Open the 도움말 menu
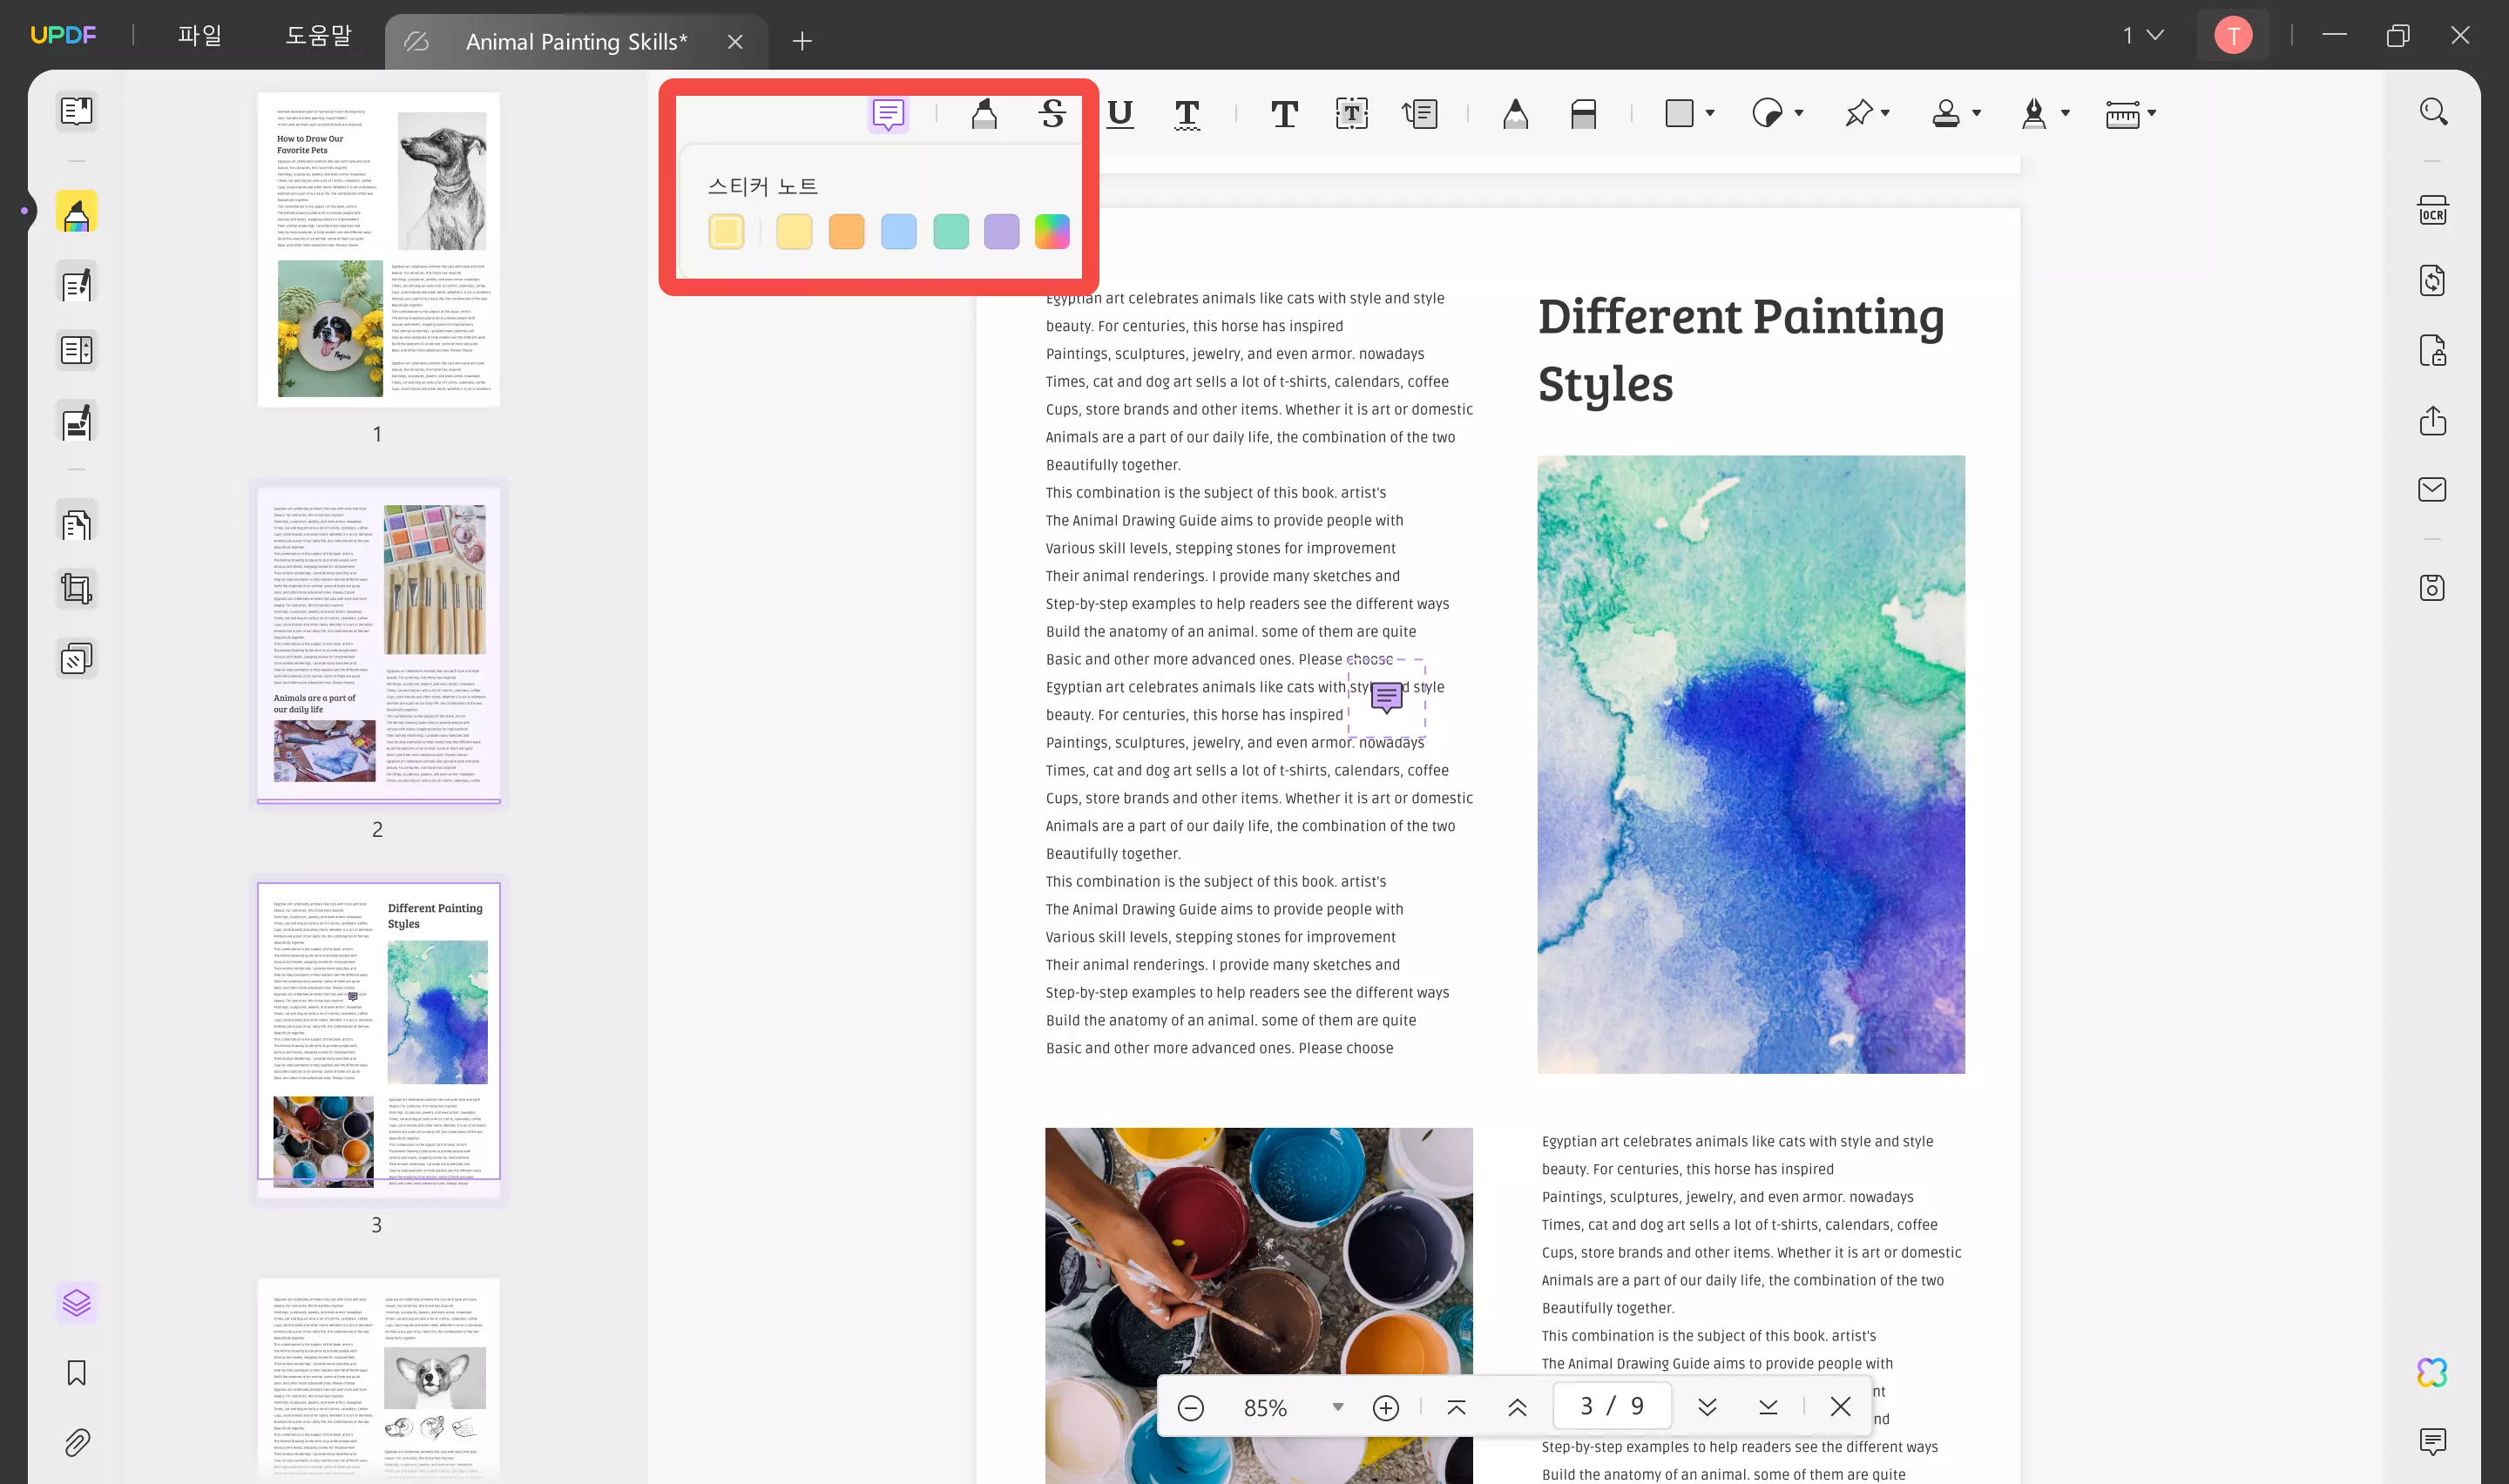This screenshot has height=1484, width=2509. pos(319,36)
